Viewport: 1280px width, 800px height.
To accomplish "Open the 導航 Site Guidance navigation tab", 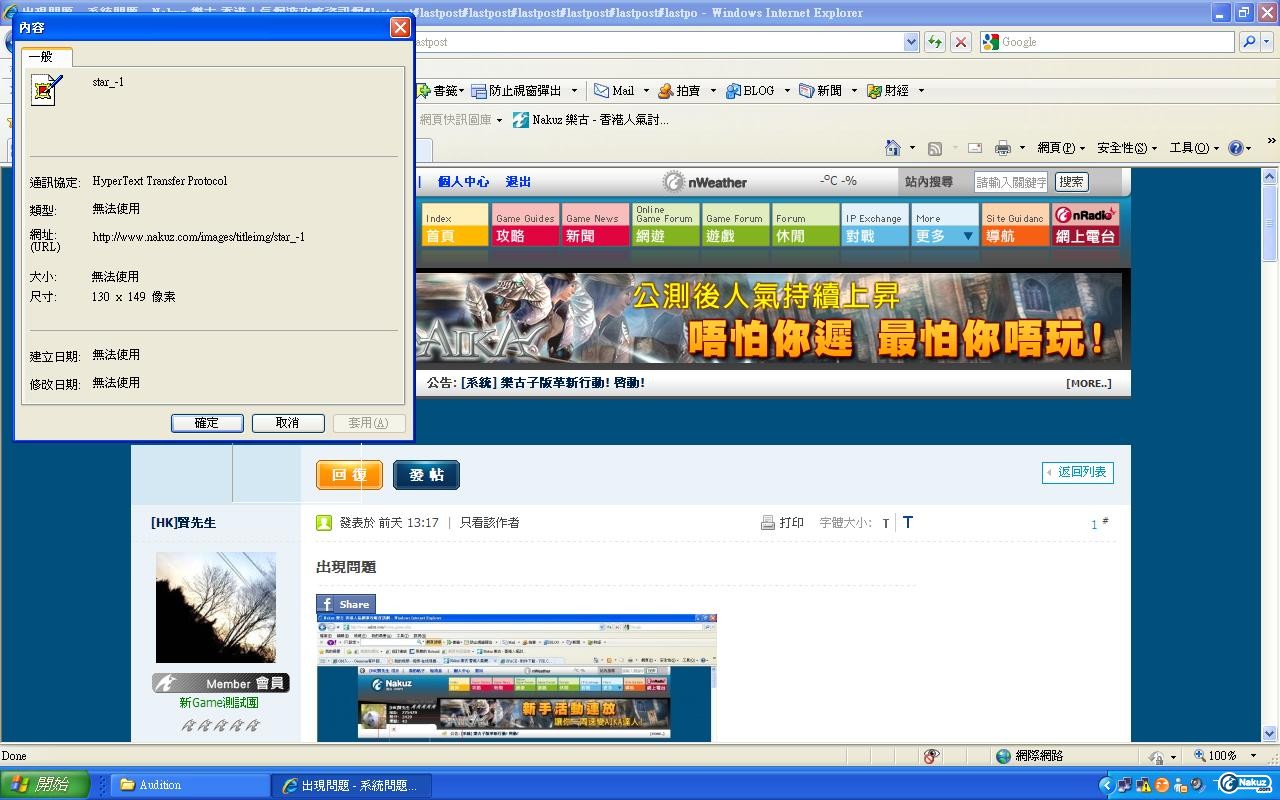I will click(1015, 225).
